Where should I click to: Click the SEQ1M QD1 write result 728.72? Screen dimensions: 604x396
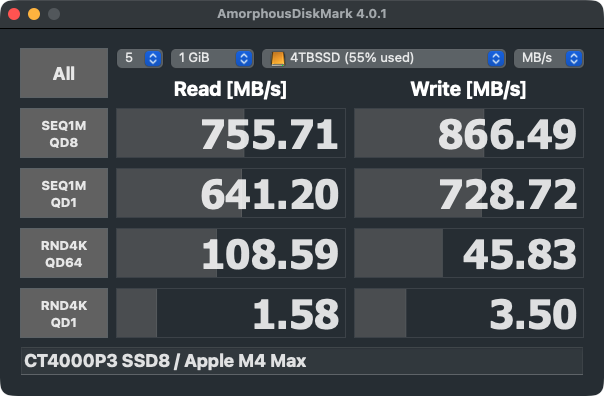coord(469,193)
